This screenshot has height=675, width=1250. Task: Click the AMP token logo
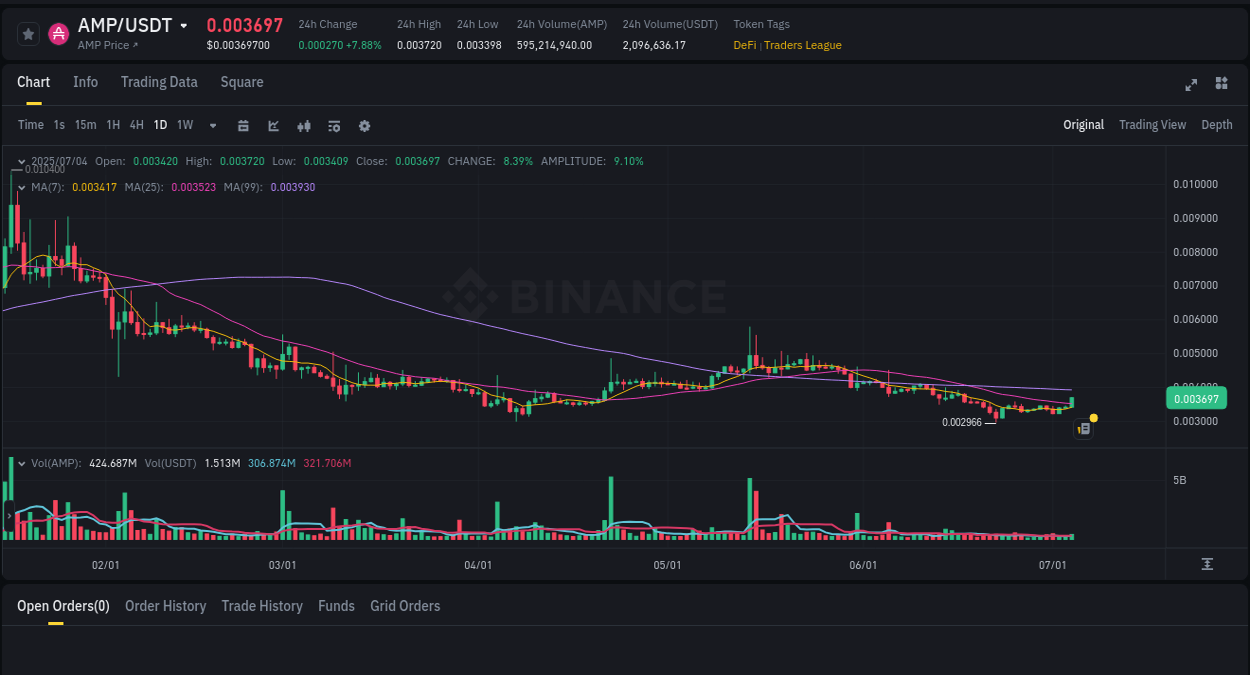59,33
